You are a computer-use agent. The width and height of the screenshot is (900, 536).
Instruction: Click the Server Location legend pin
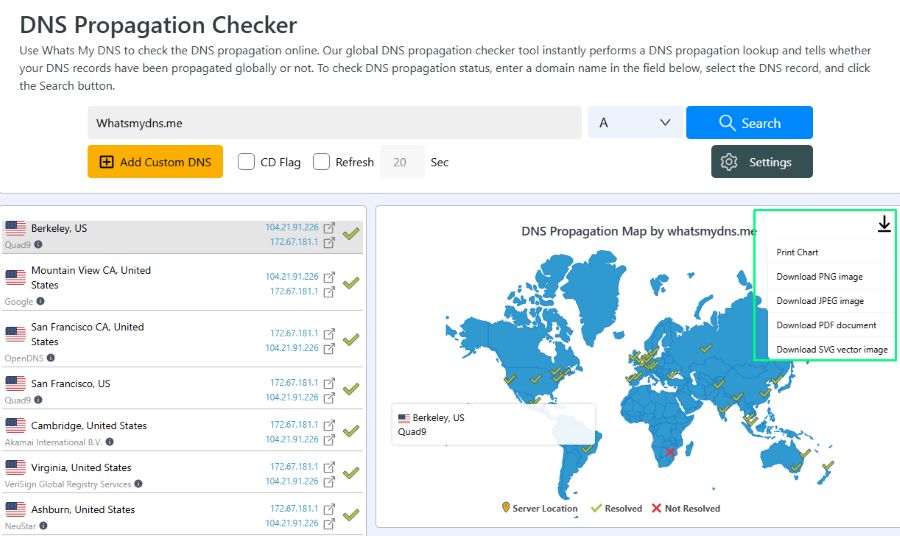[506, 508]
